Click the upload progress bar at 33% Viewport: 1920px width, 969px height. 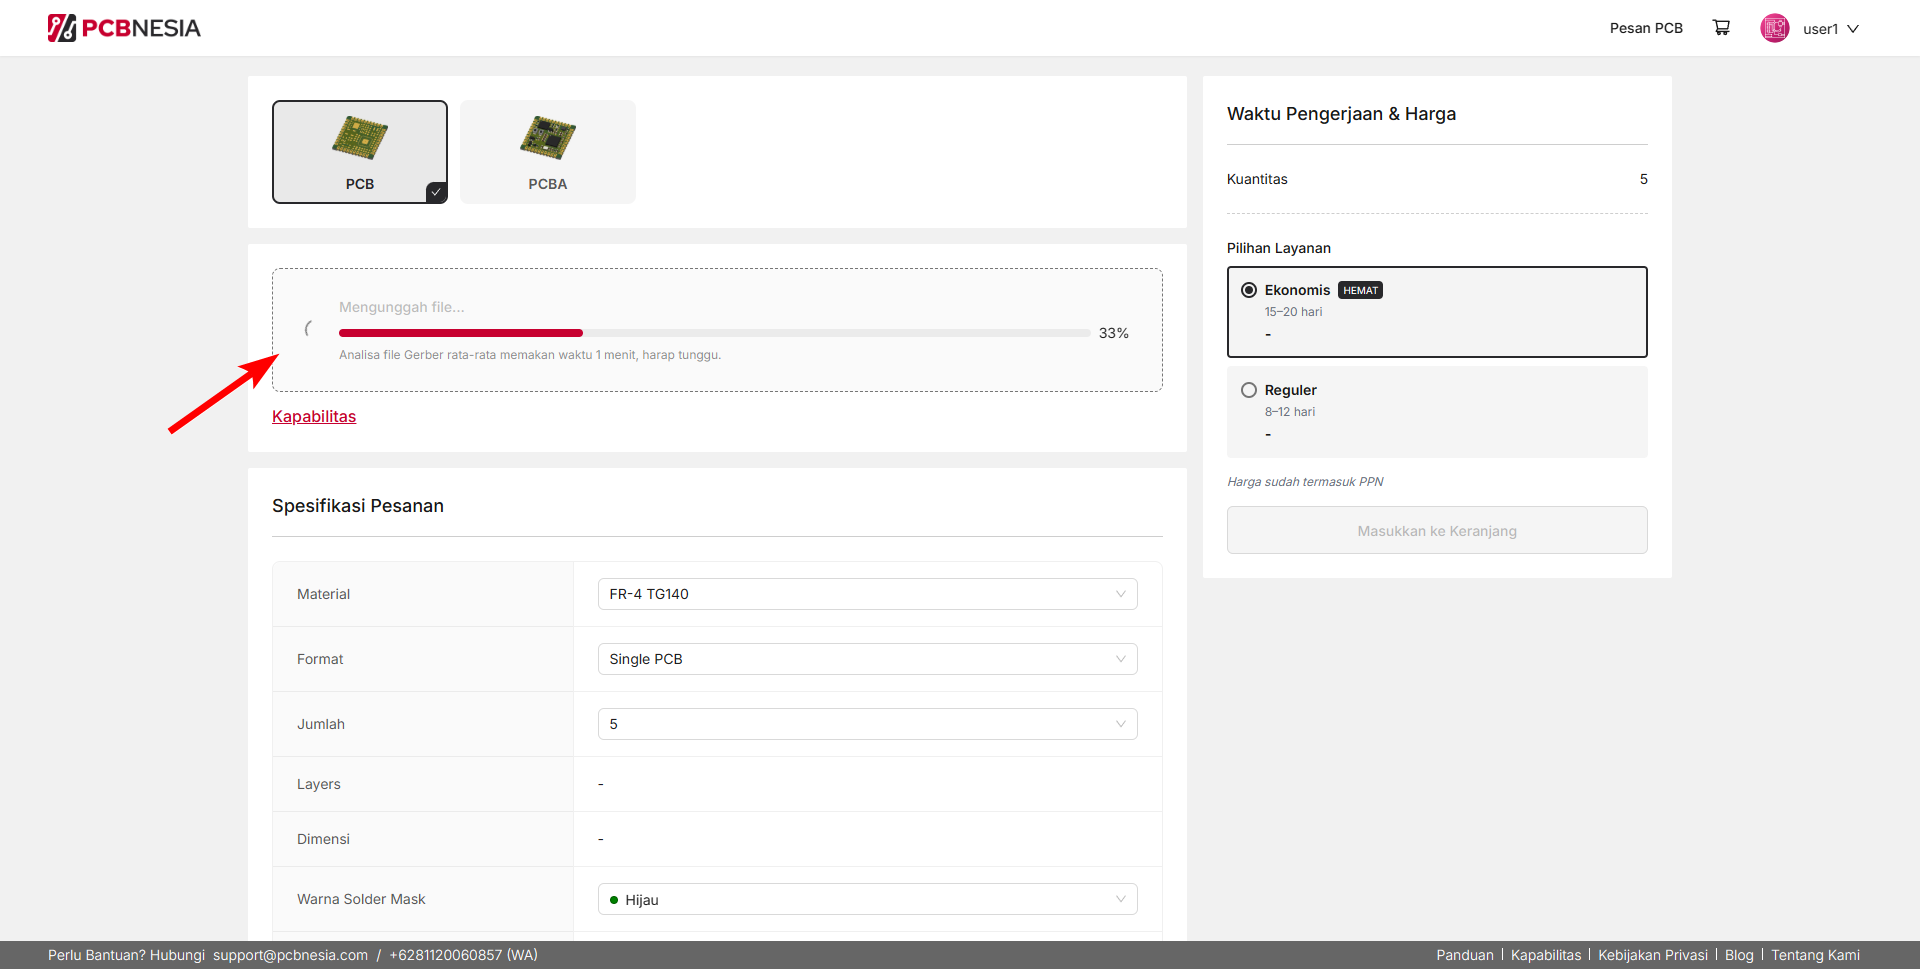click(714, 333)
